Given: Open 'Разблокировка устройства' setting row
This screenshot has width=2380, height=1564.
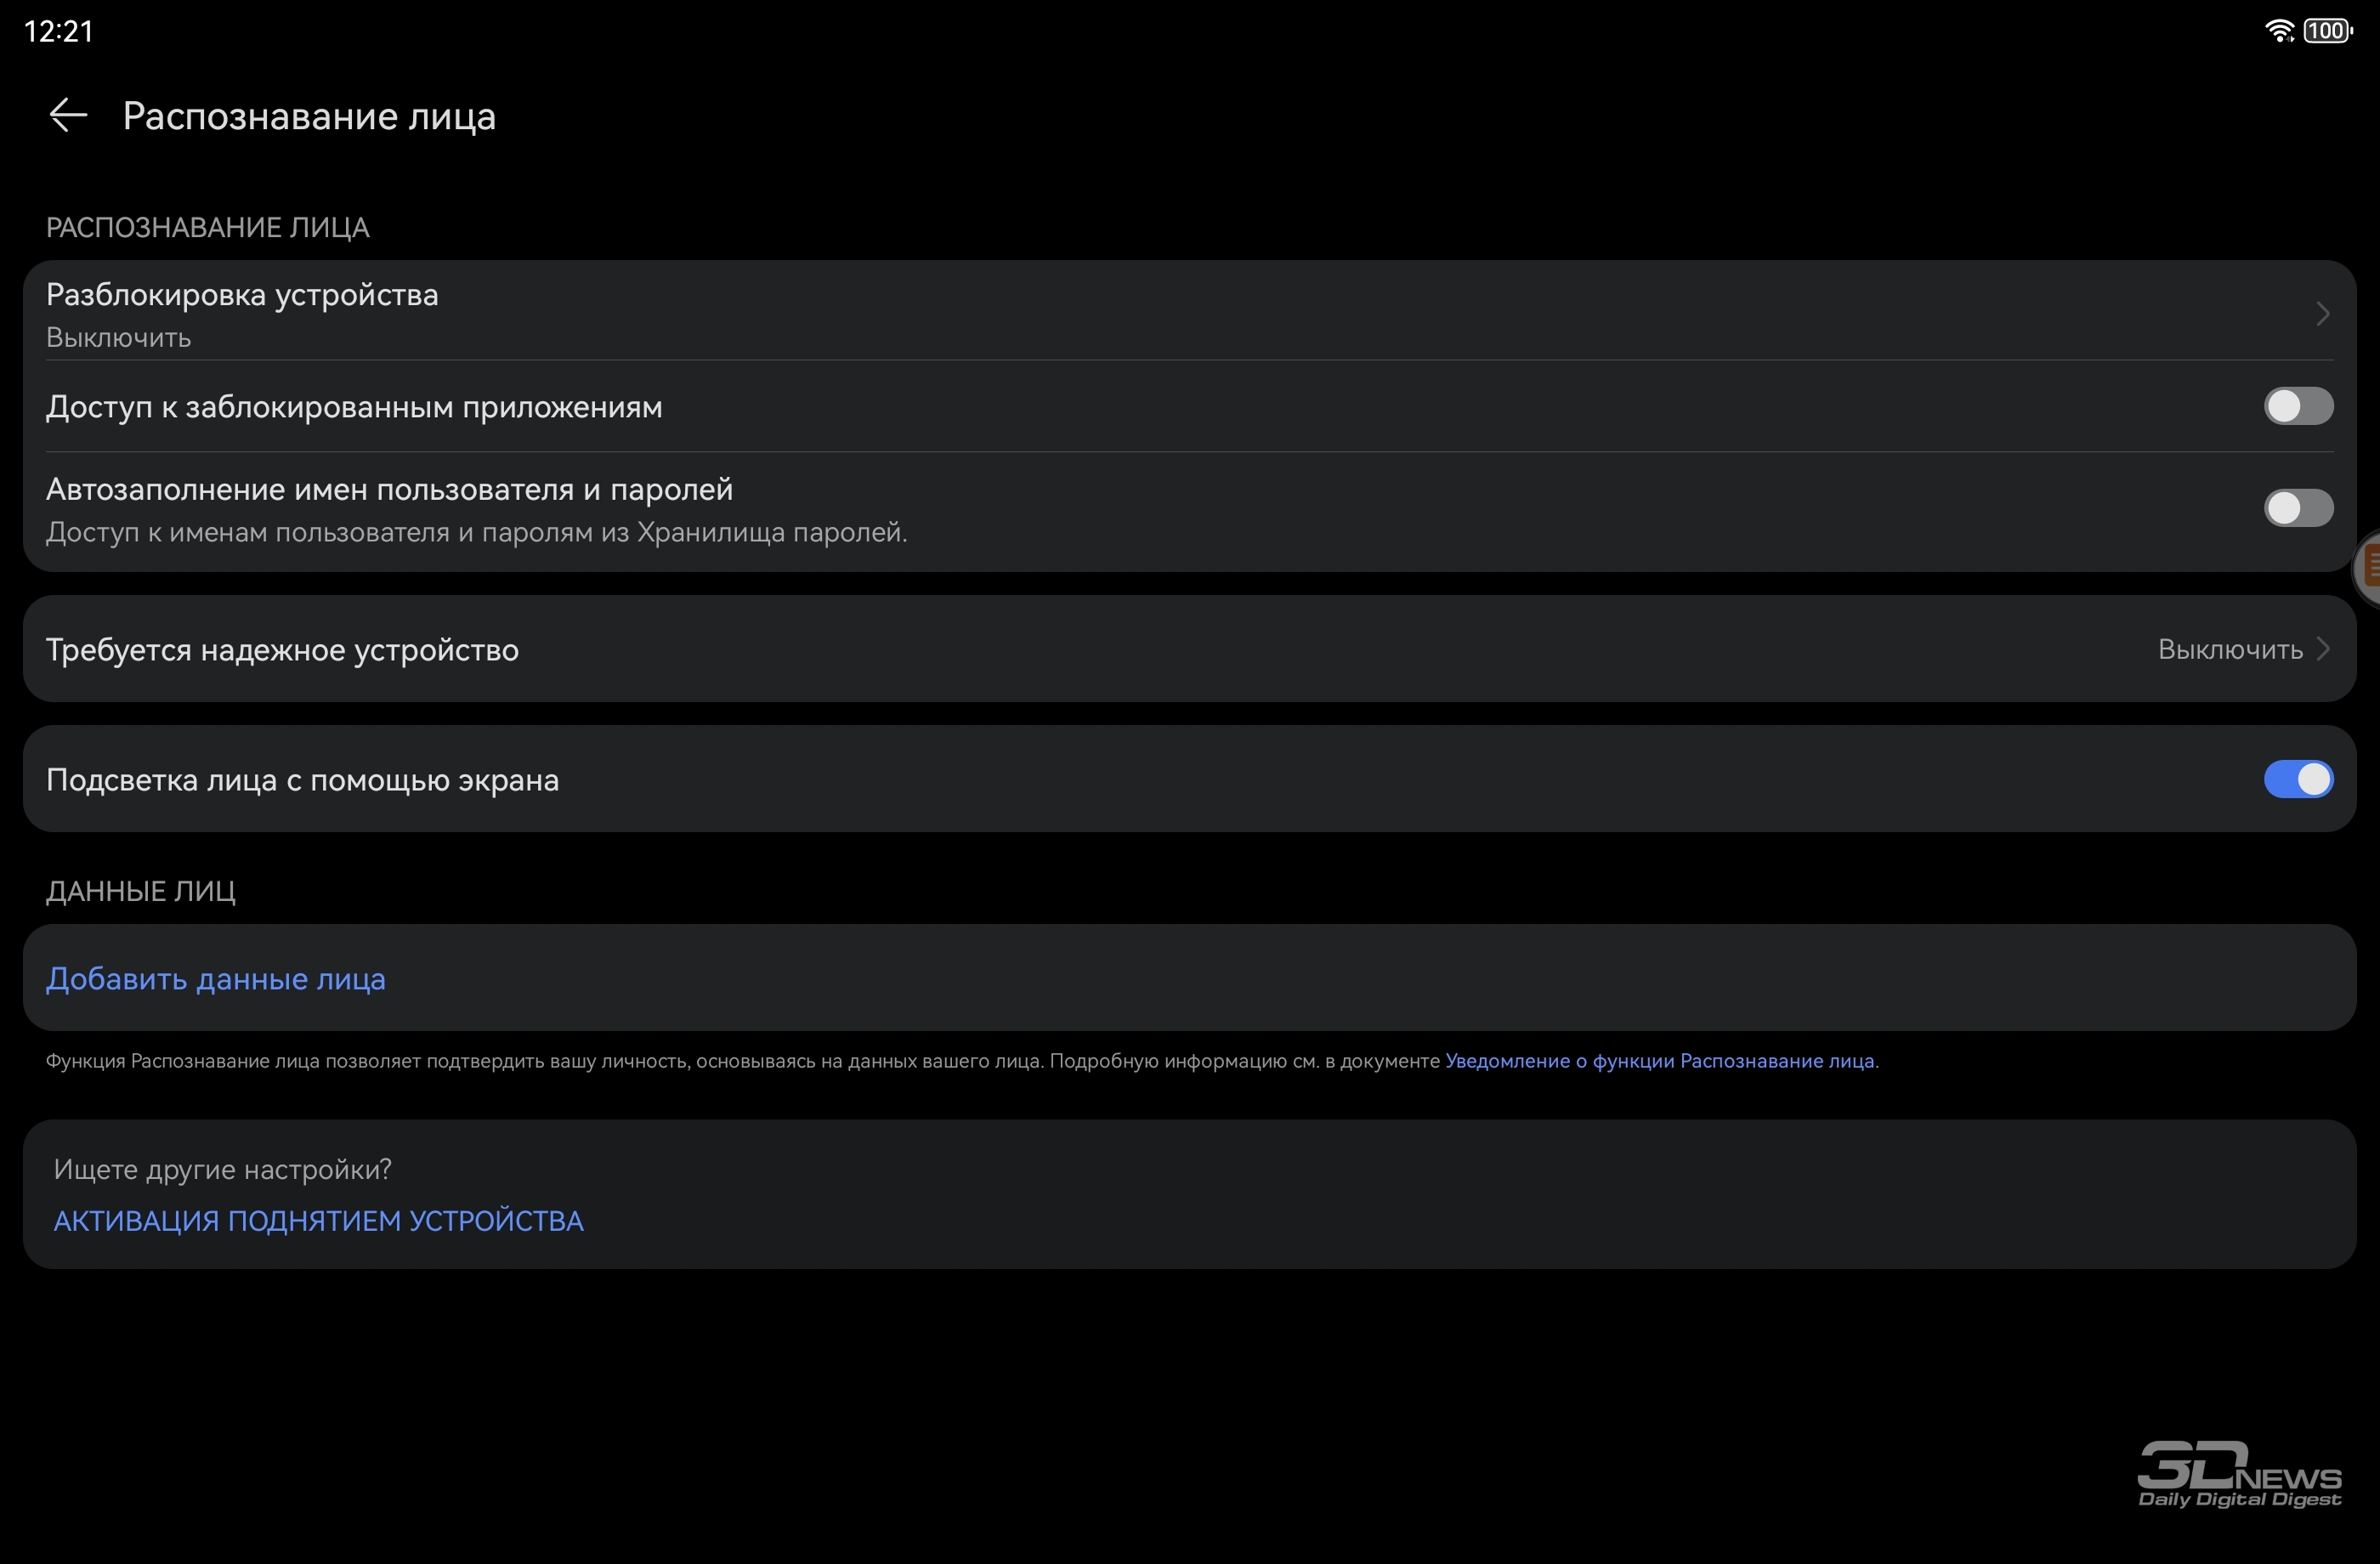Looking at the screenshot, I should pos(1190,311).
